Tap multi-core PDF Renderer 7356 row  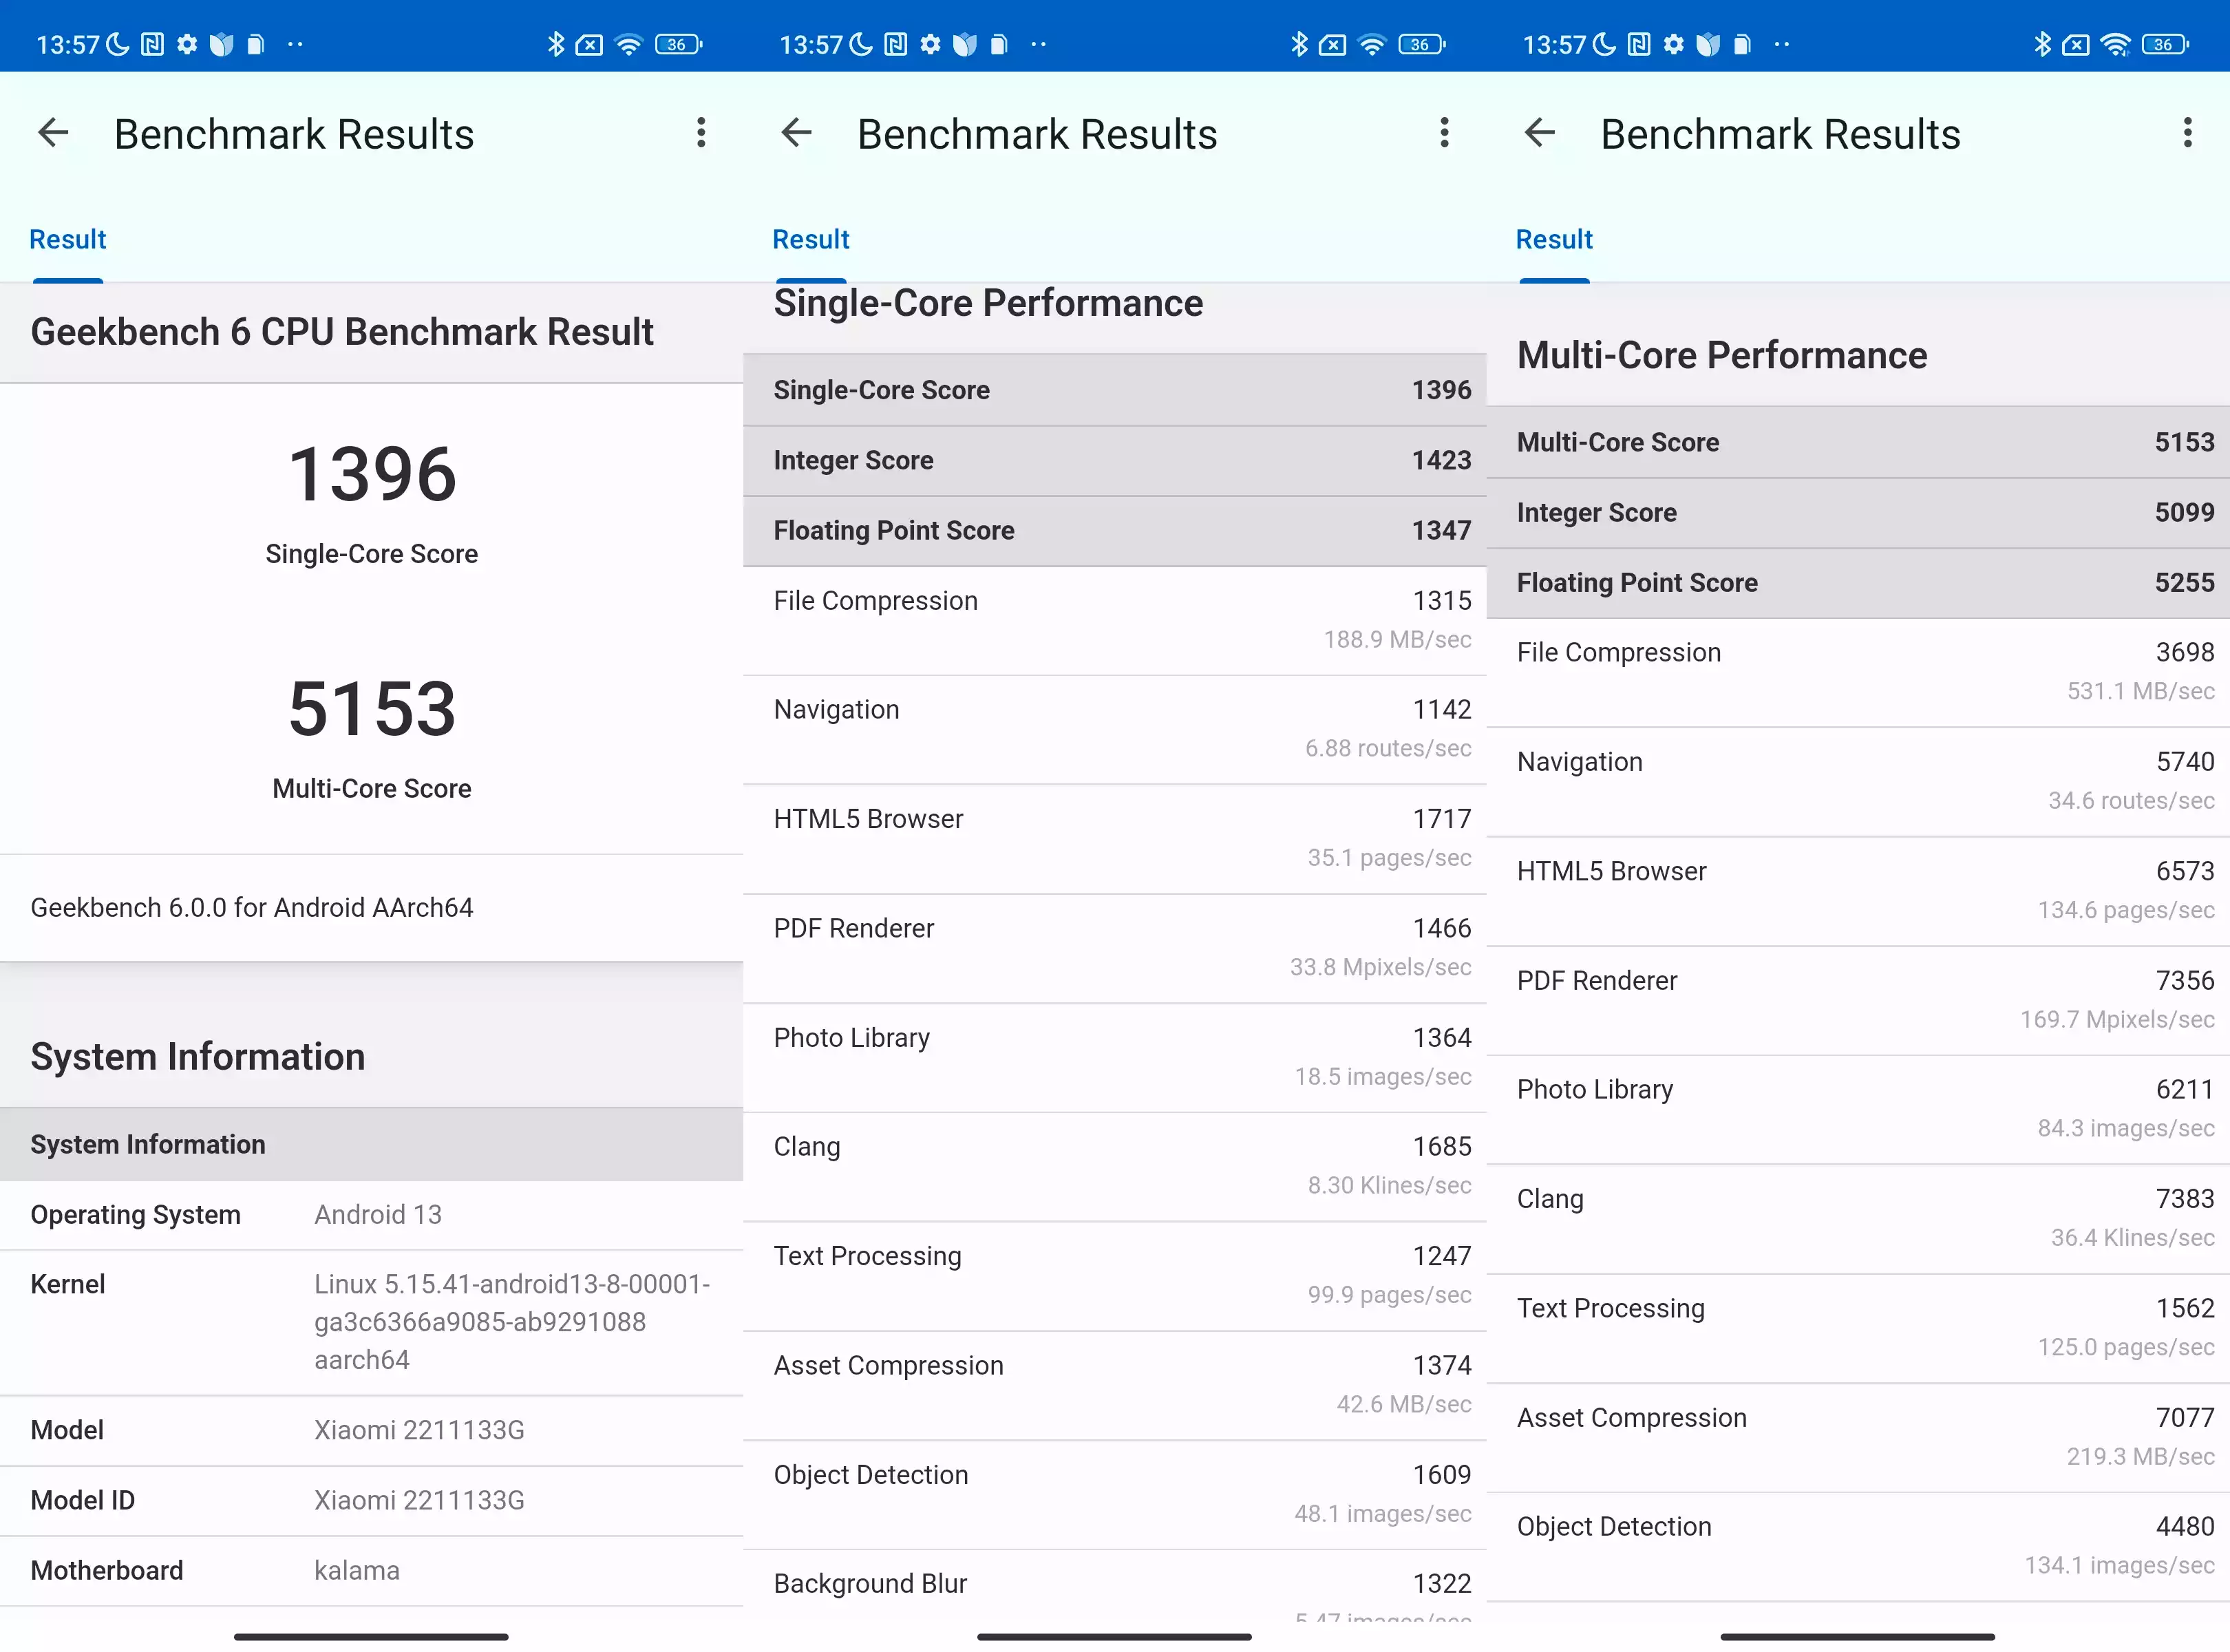[x=1858, y=1001]
